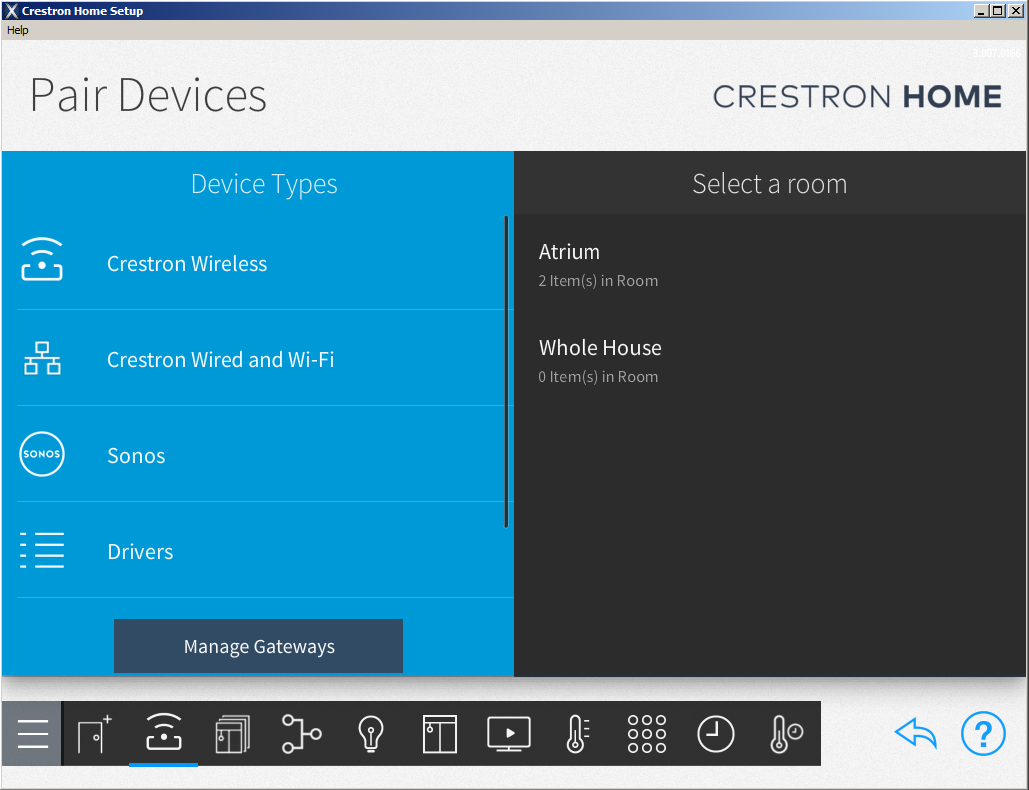Open scheduling via the clock icon

[x=715, y=733]
